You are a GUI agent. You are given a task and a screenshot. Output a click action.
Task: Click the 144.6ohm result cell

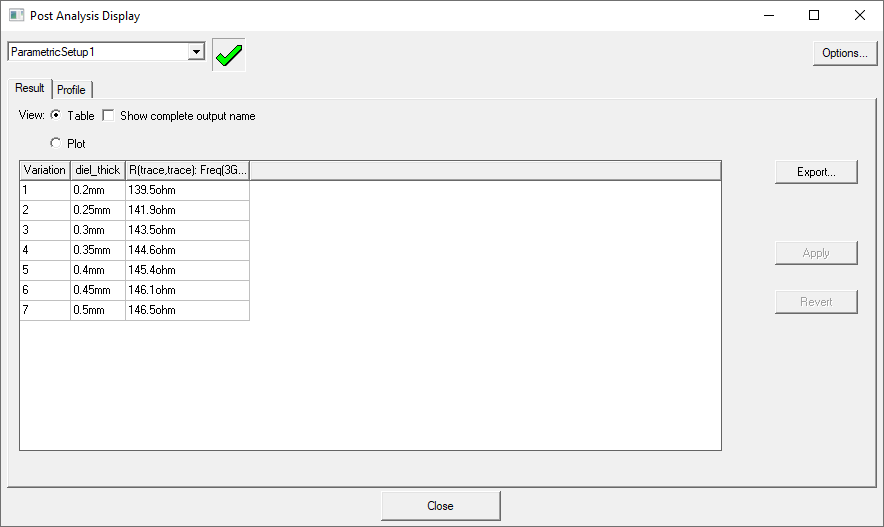187,250
